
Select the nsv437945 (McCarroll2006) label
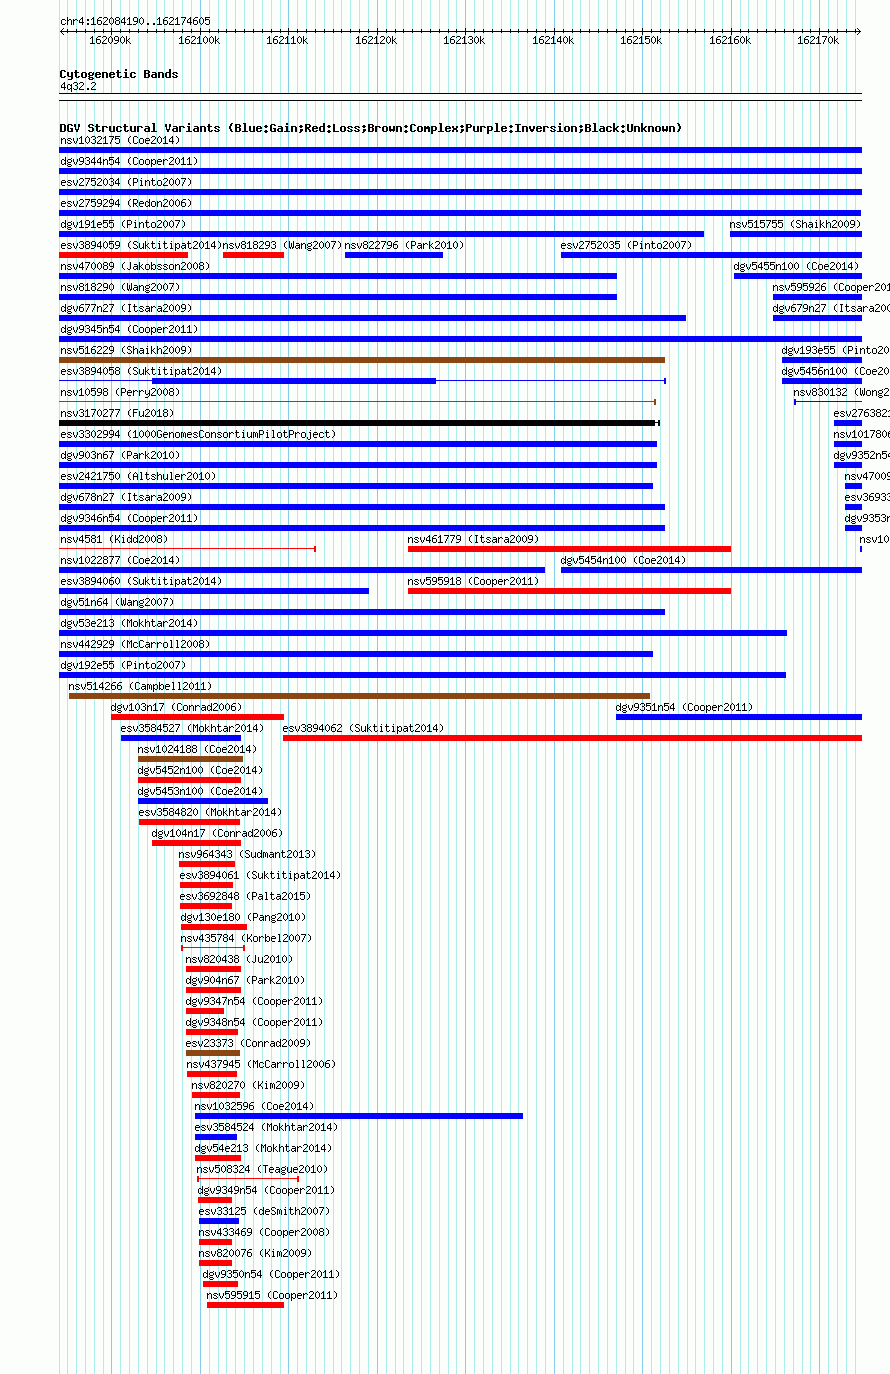(x=261, y=1064)
